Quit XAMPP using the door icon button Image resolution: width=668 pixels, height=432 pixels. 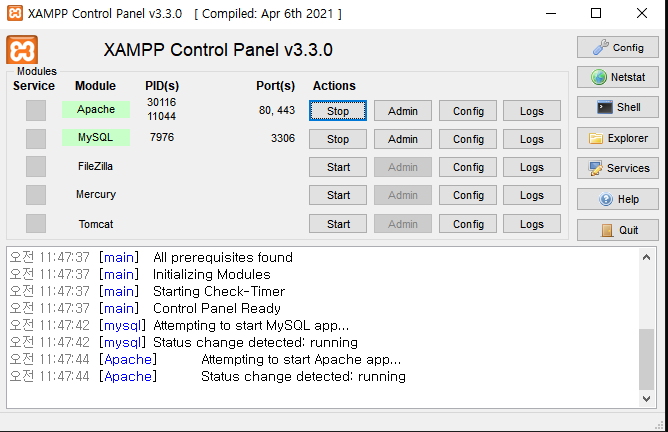tap(618, 230)
